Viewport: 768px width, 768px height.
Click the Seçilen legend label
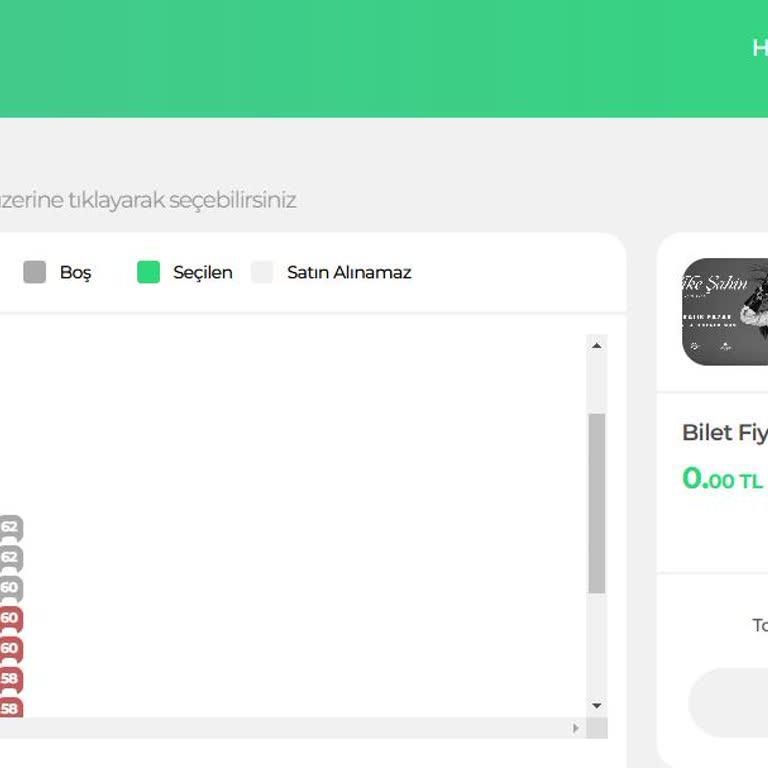coord(203,272)
